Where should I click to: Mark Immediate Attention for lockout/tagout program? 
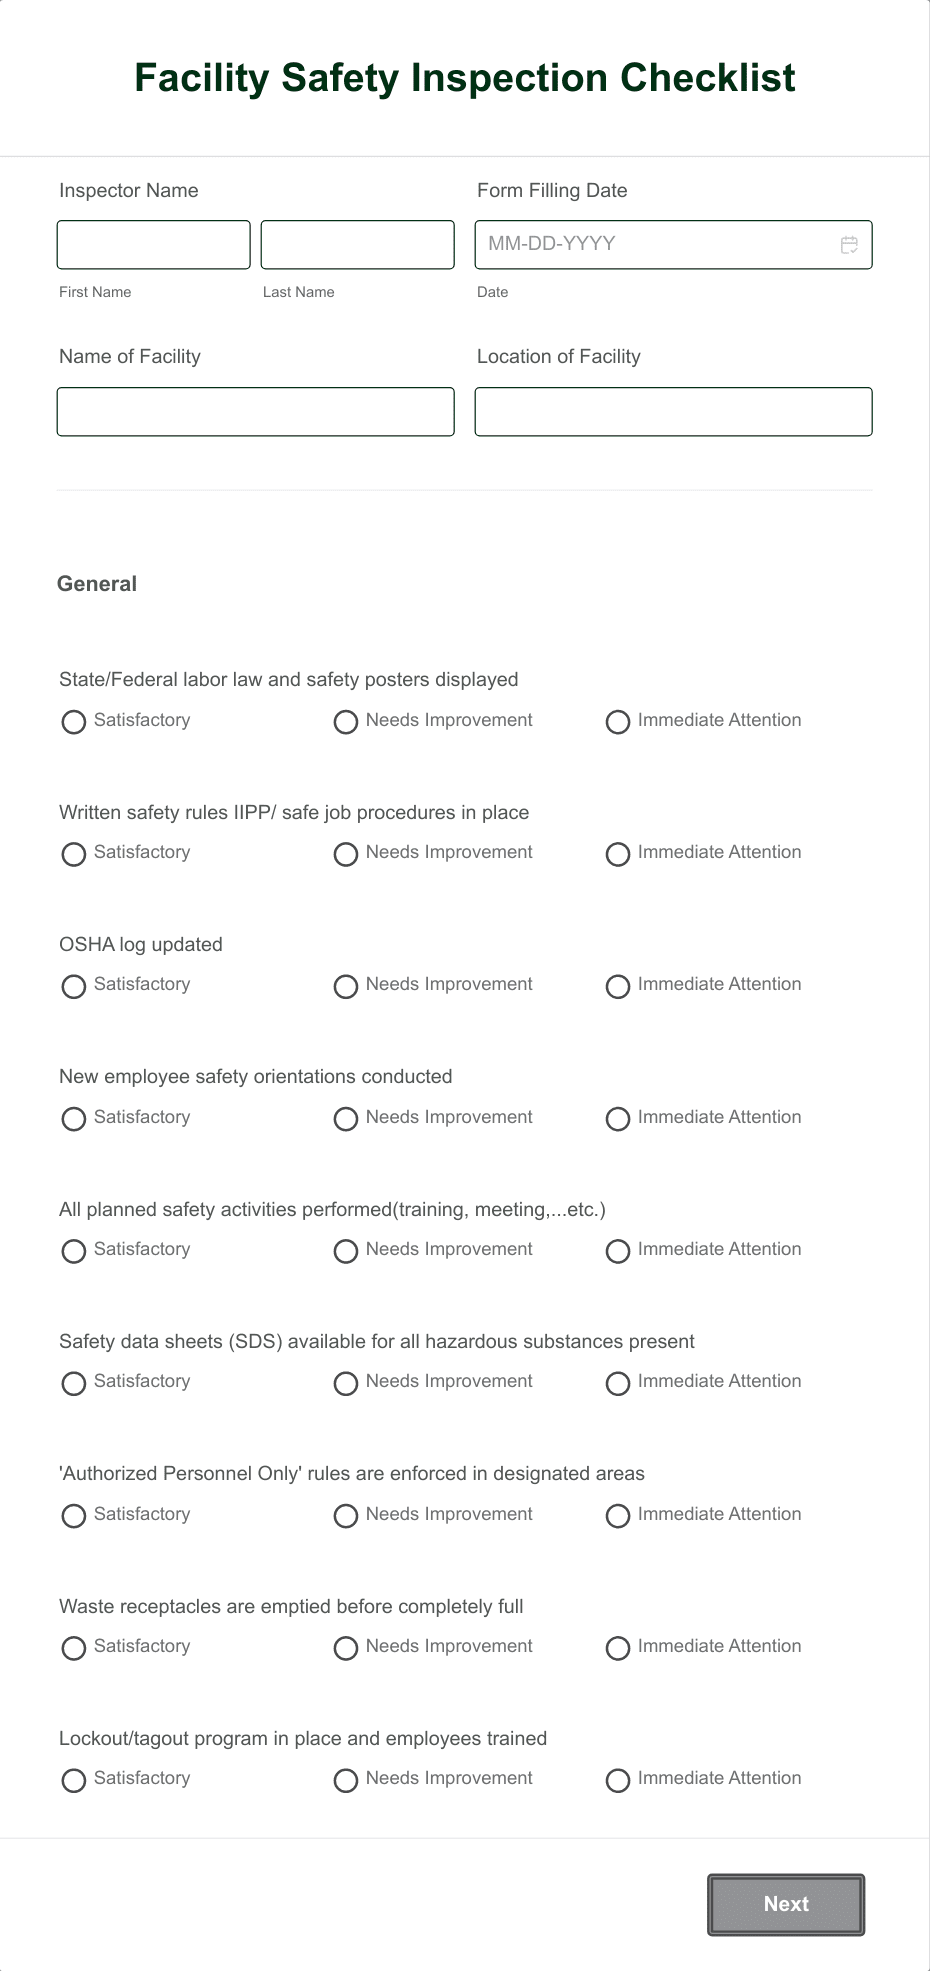click(617, 1780)
